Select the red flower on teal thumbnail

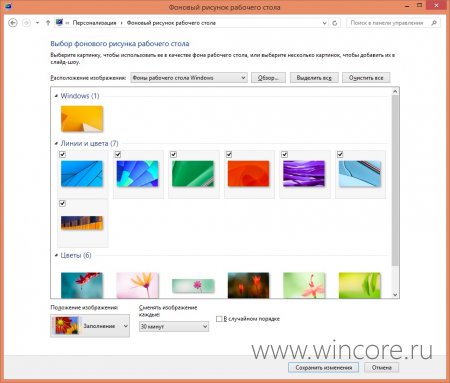click(x=82, y=285)
